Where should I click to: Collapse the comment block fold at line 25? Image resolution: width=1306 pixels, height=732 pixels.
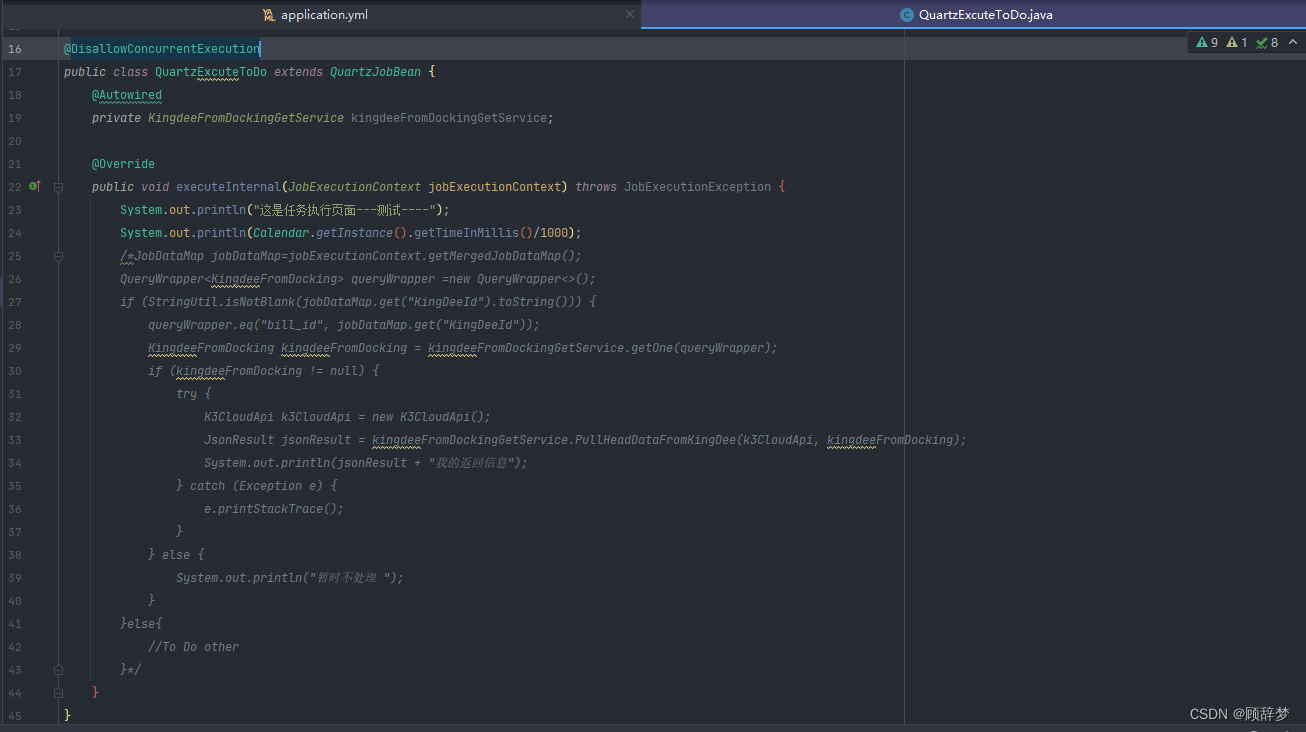(x=58, y=255)
